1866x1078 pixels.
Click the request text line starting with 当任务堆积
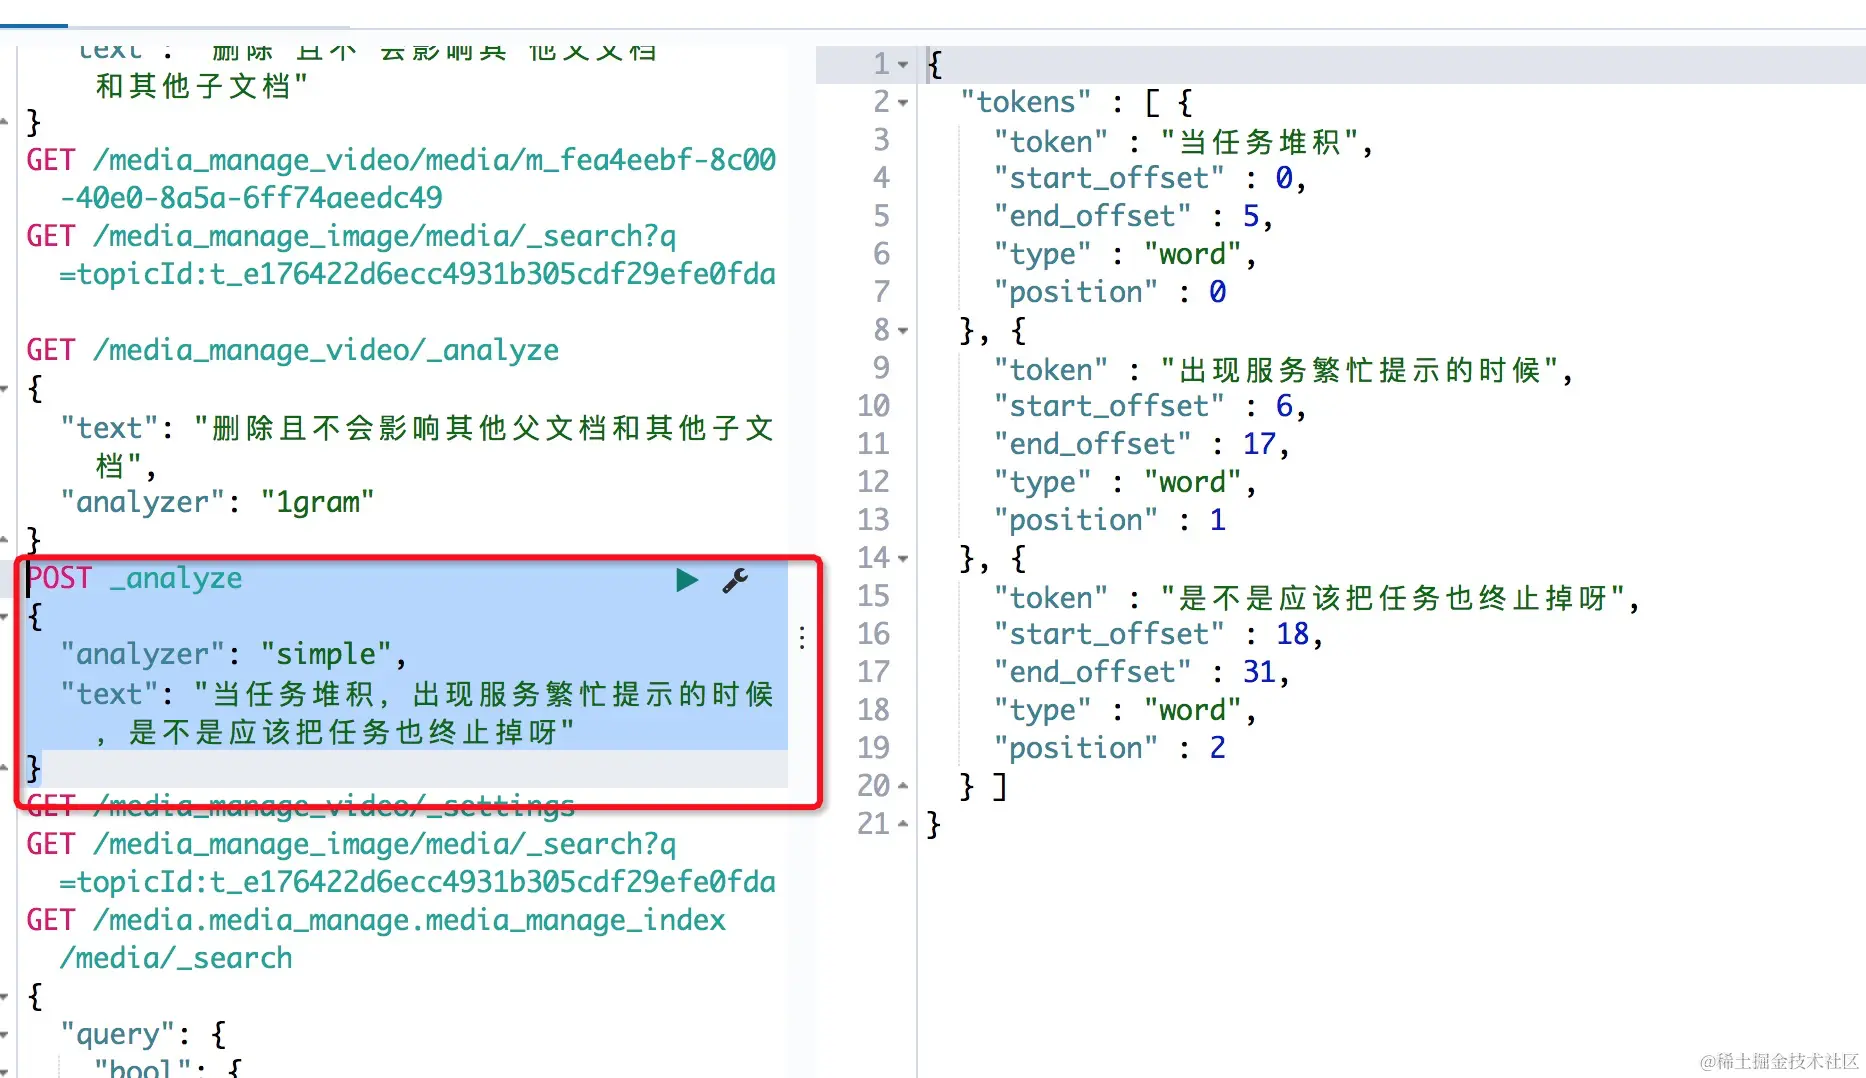point(417,693)
